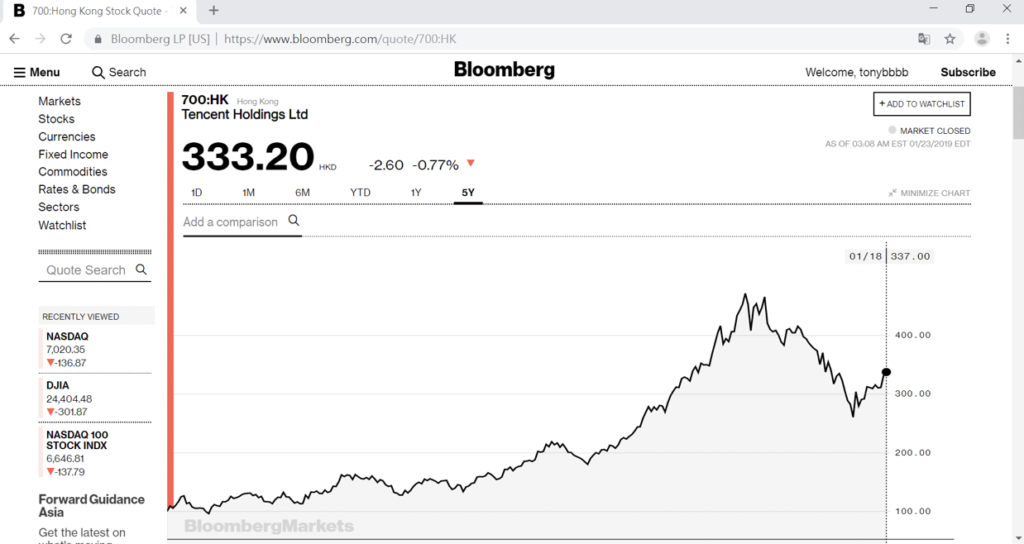
Task: Open a new tab with the plus icon
Action: point(214,10)
